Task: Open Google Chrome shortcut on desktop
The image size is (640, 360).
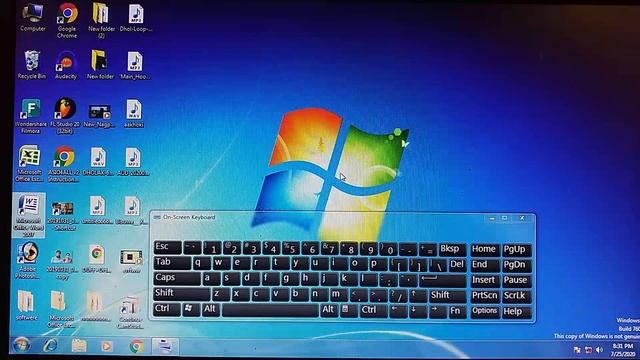Action: [x=67, y=20]
